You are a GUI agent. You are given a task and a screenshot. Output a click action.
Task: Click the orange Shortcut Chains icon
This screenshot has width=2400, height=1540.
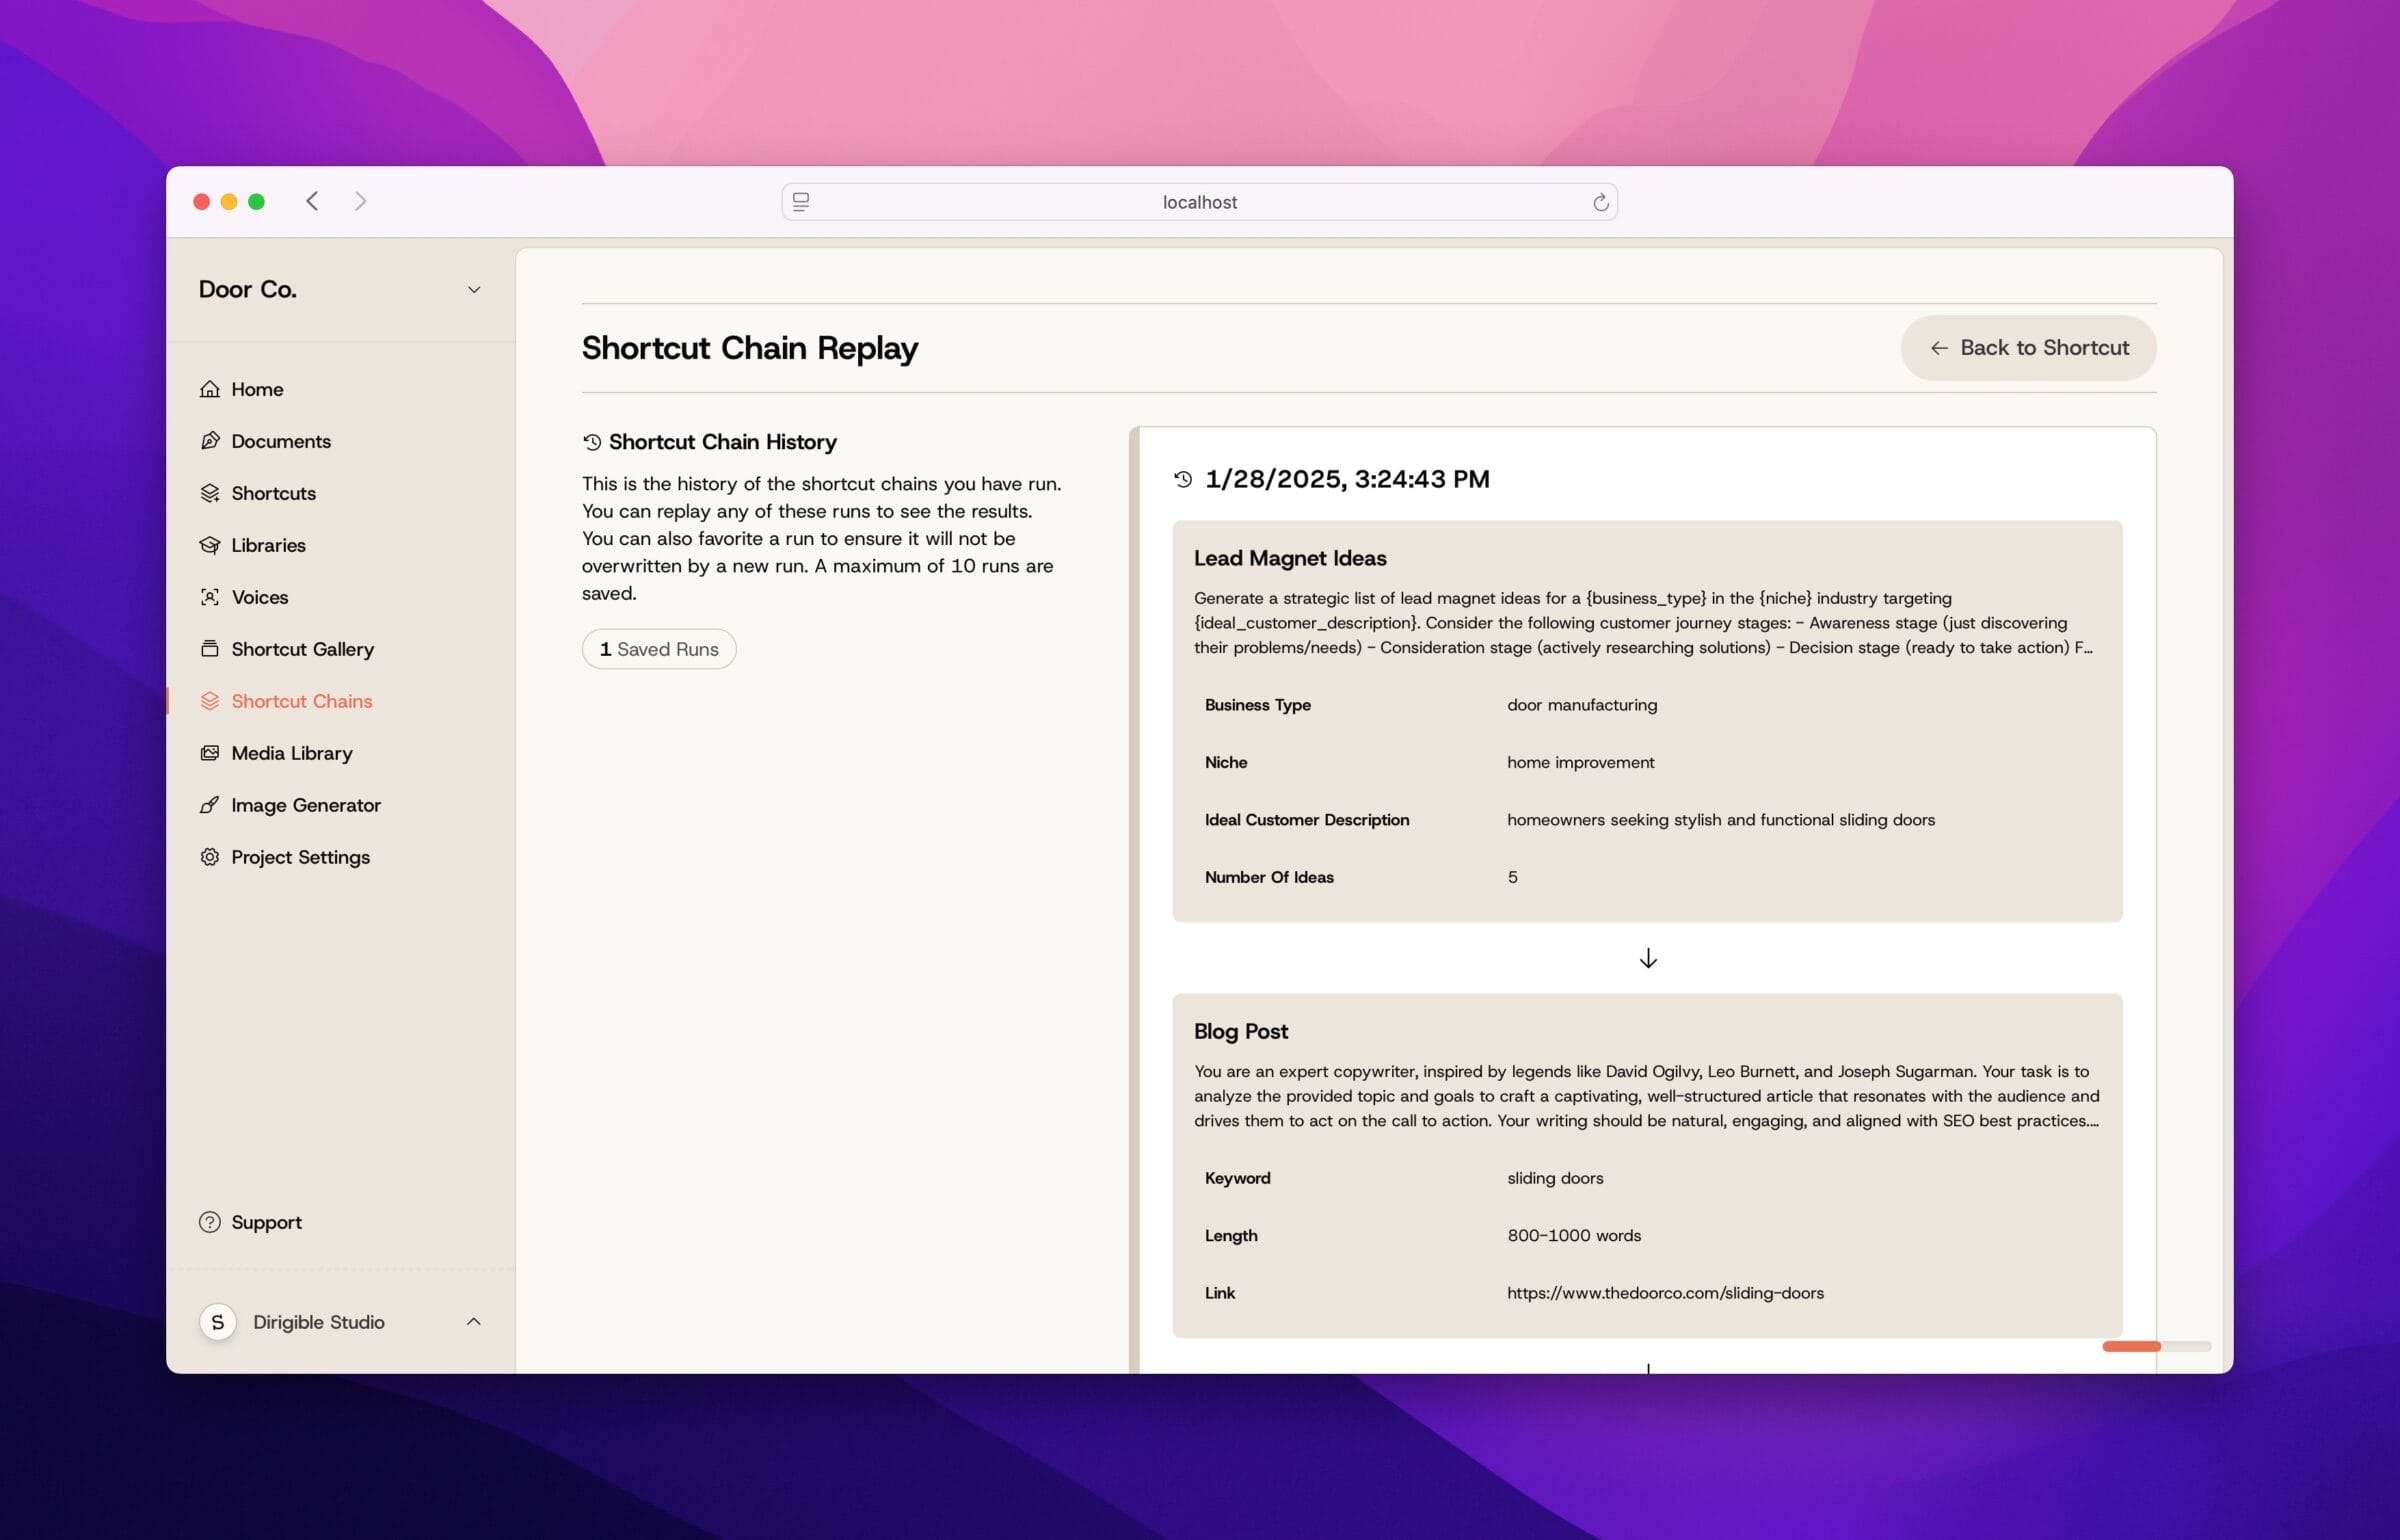click(x=209, y=701)
